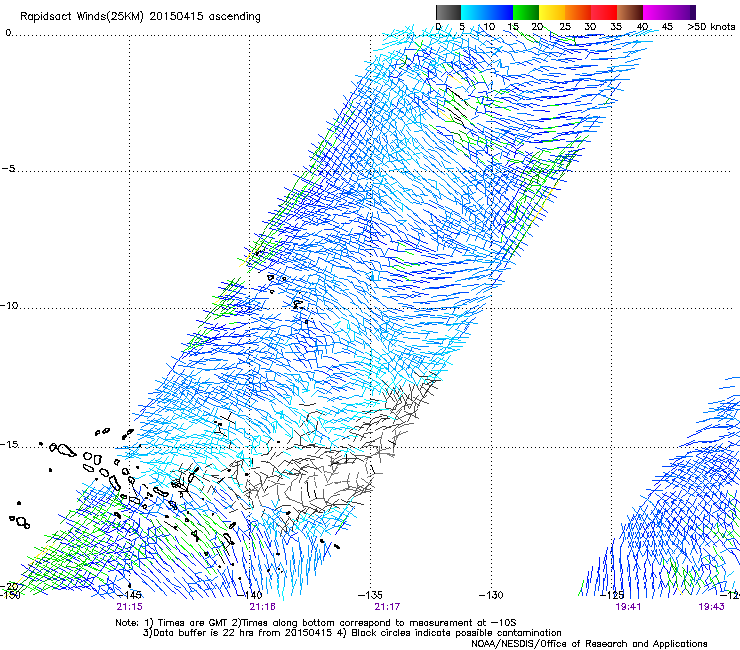This screenshot has width=740, height=650.
Task: Click the green 15-20 knots legend segment
Action: point(526,12)
